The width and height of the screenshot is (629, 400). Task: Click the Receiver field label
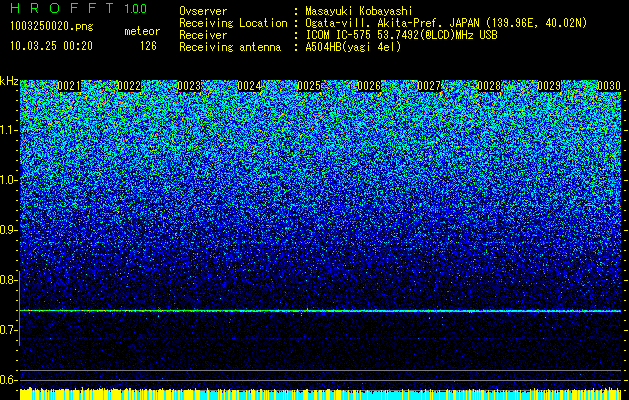click(x=203, y=35)
